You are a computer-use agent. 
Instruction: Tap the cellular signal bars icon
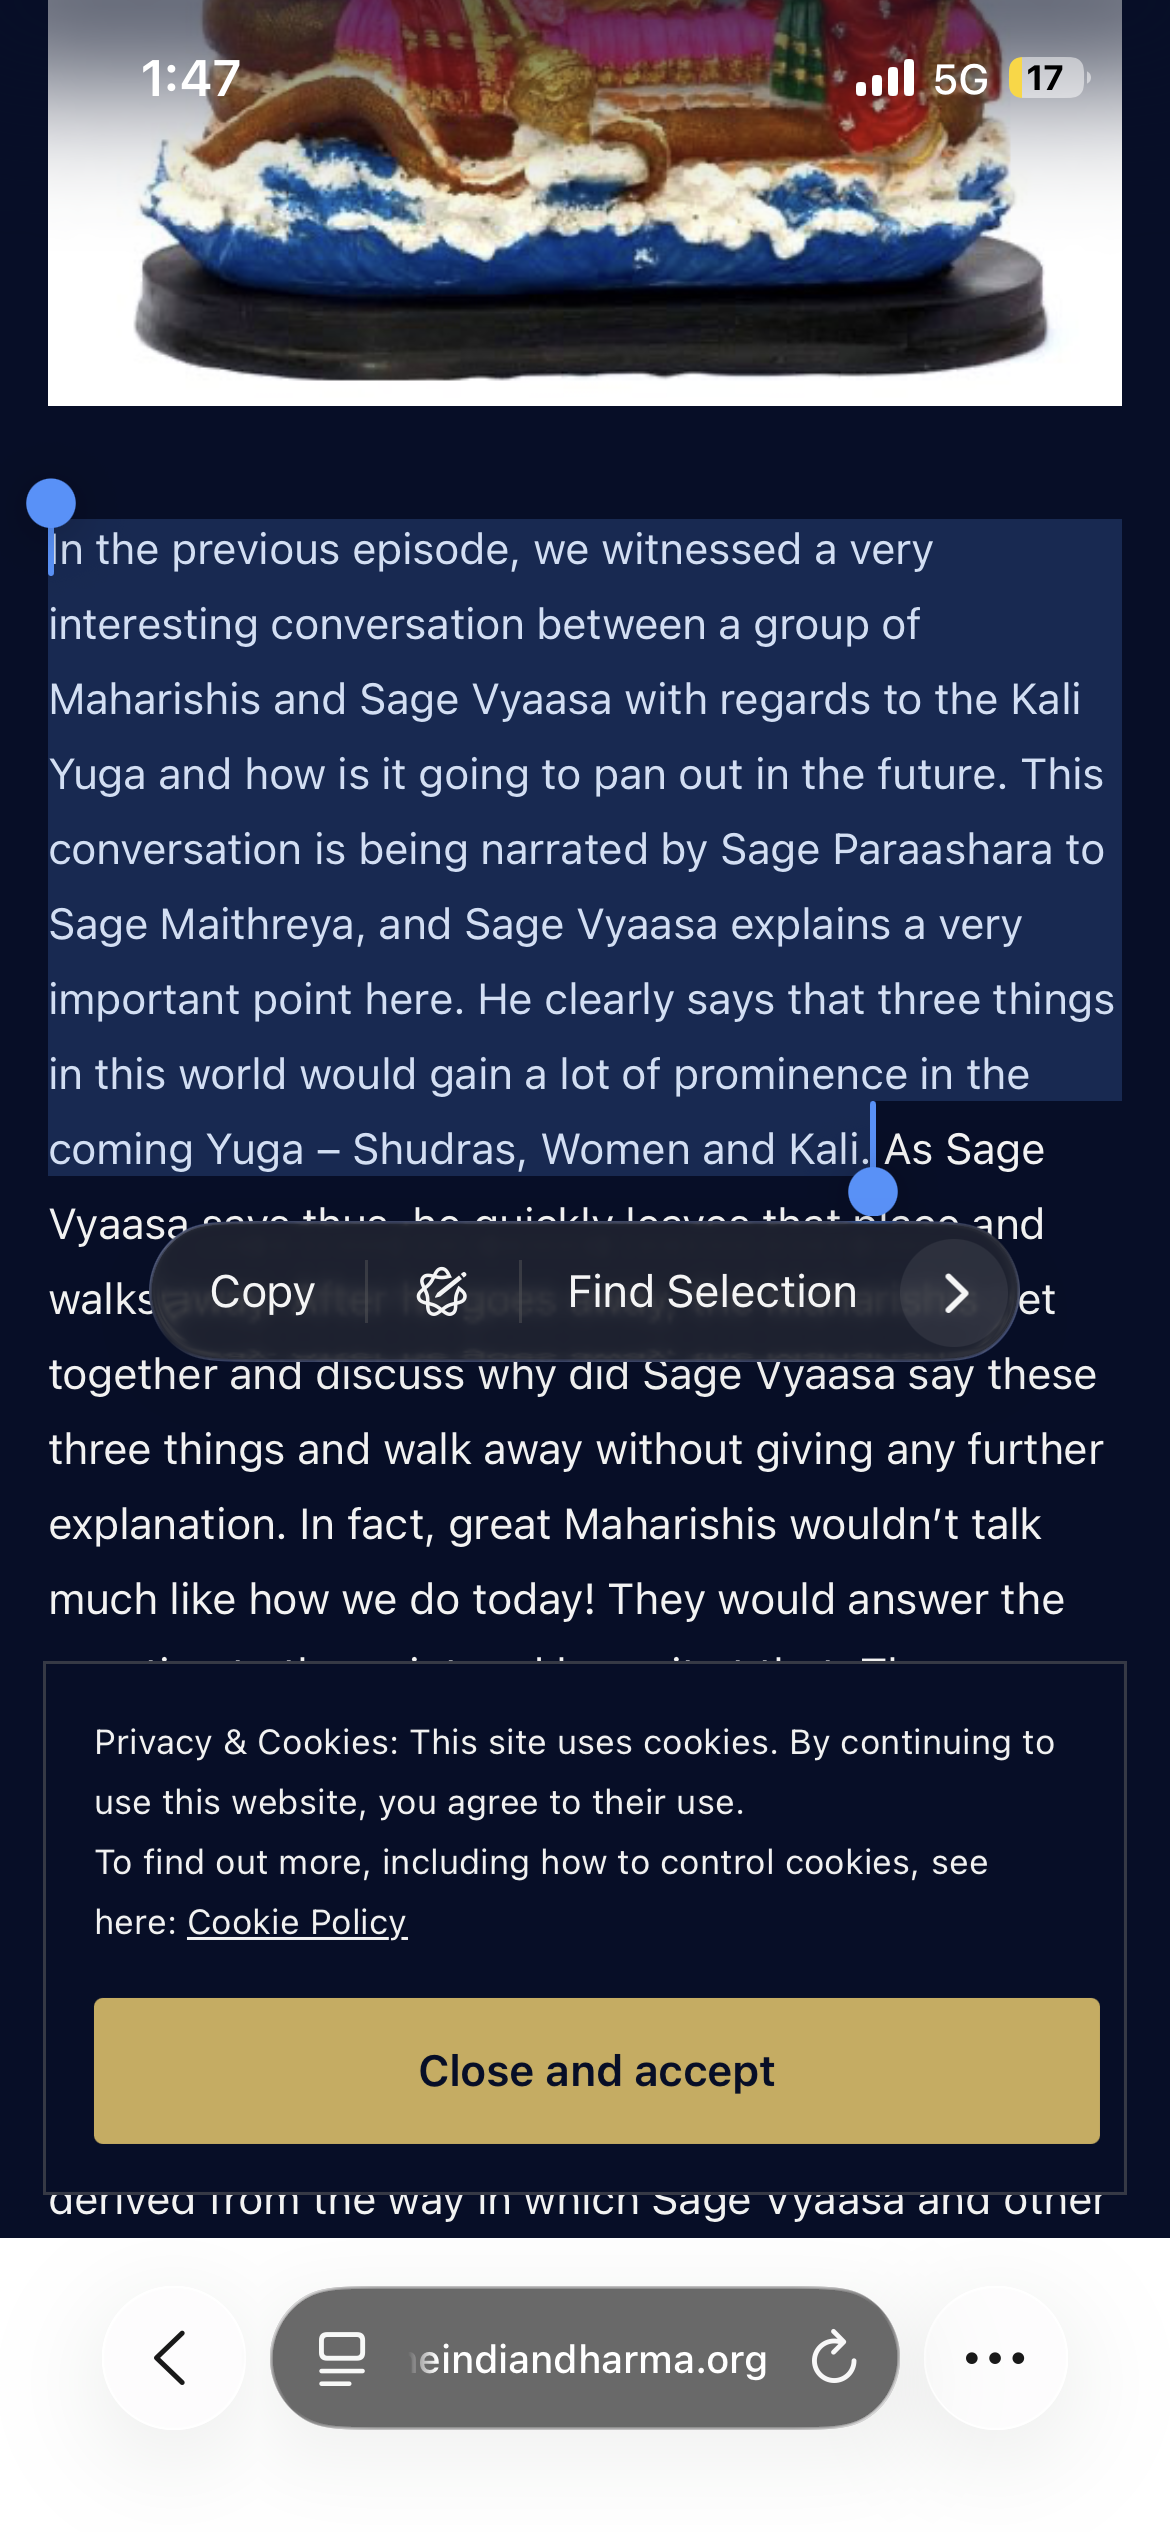click(x=885, y=78)
